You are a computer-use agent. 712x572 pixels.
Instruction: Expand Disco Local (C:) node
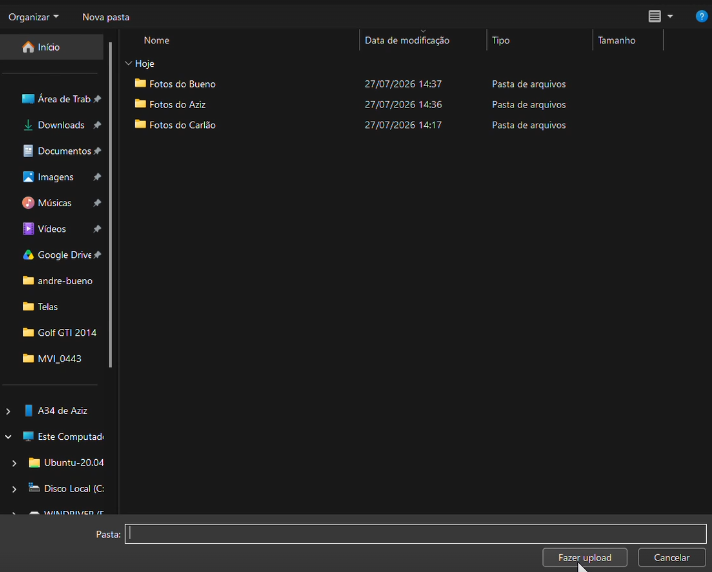point(14,489)
